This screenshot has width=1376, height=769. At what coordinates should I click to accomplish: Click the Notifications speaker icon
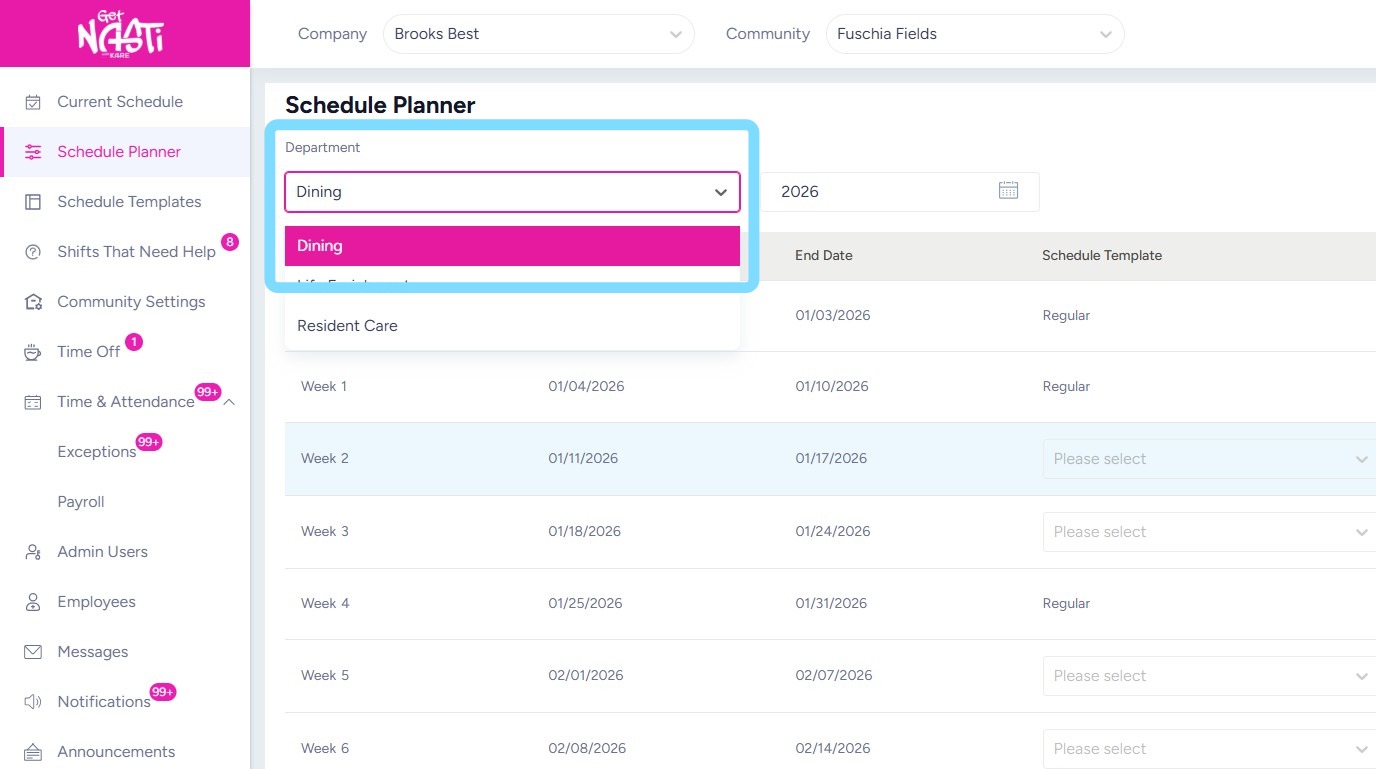33,702
